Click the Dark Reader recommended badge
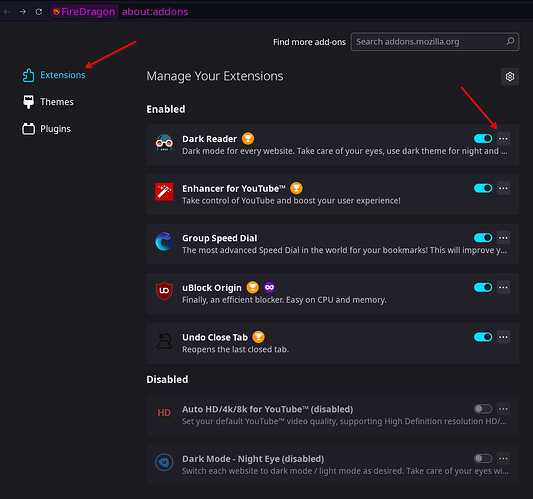The height and width of the screenshot is (499, 533). pos(248,139)
